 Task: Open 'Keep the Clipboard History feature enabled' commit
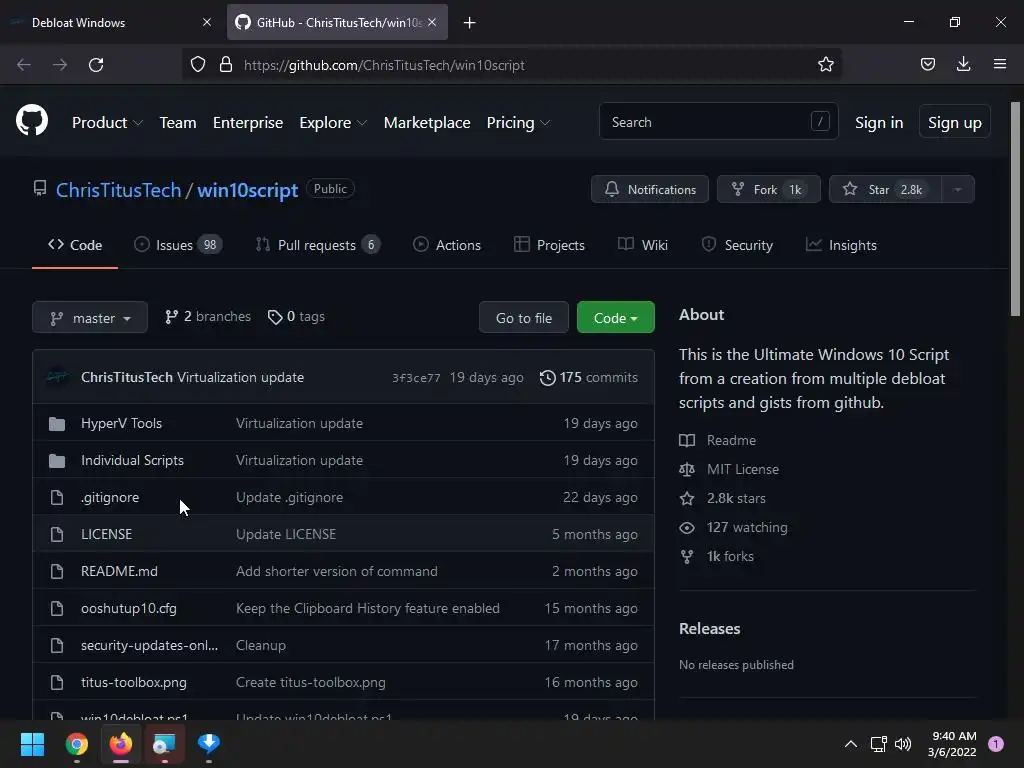368,609
